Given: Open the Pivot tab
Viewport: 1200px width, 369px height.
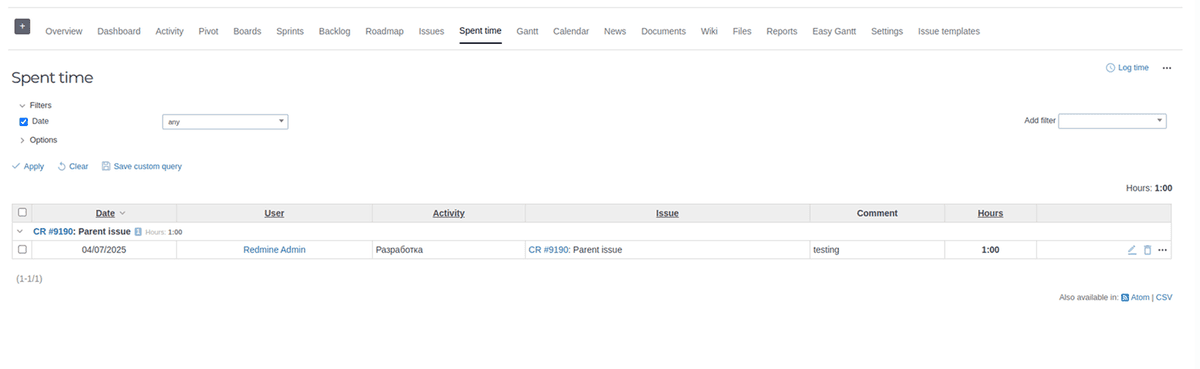Looking at the screenshot, I should (x=209, y=31).
